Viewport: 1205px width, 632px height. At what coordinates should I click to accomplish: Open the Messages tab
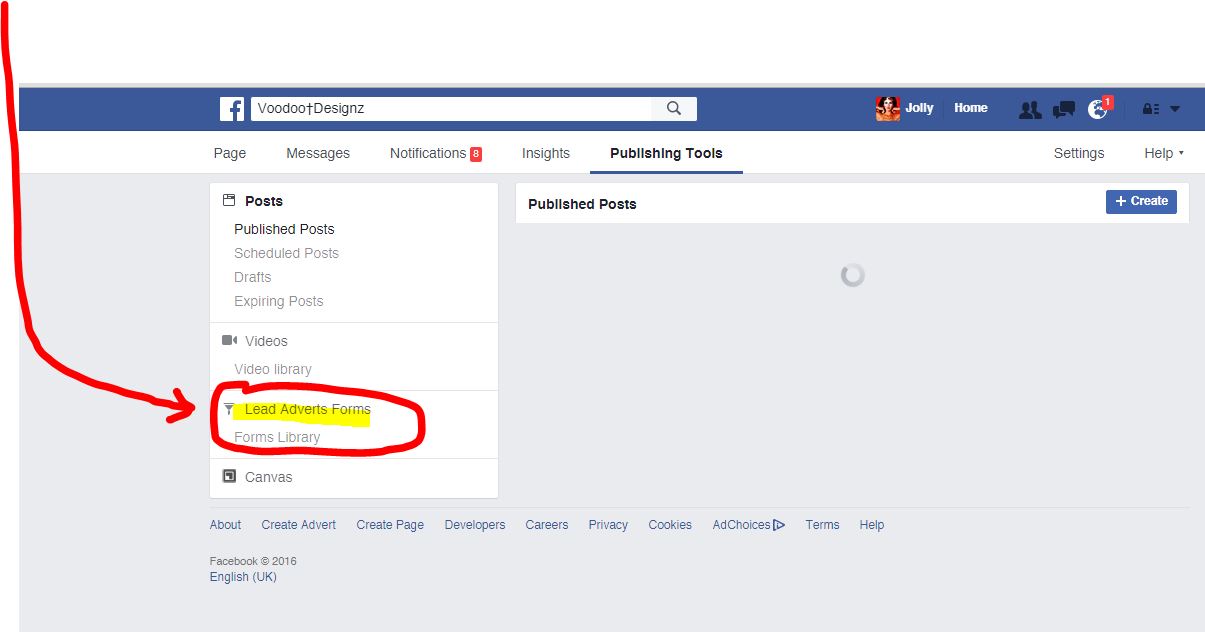coord(318,153)
